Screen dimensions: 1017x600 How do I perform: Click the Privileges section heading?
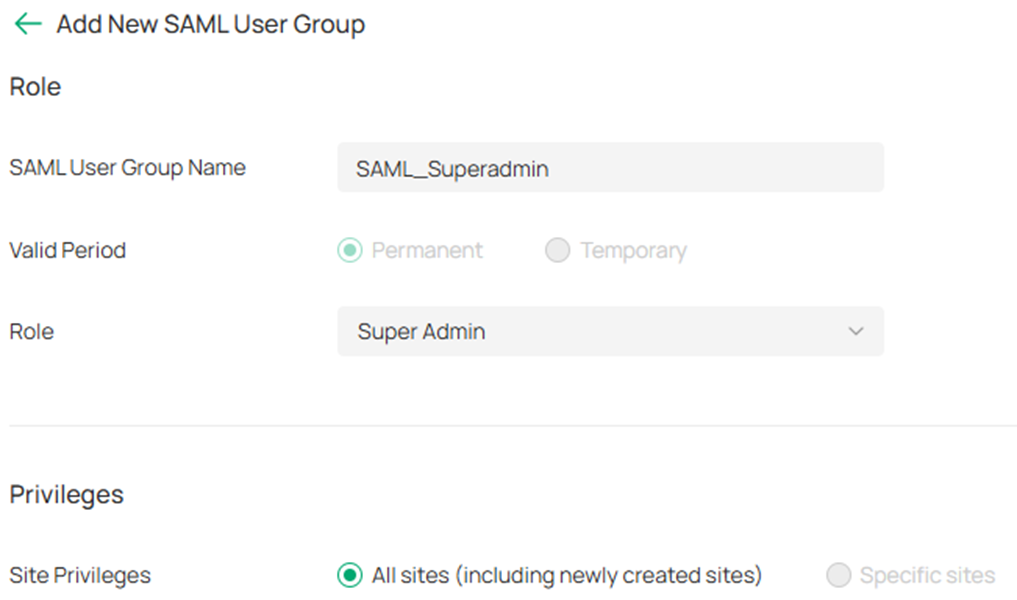point(66,493)
